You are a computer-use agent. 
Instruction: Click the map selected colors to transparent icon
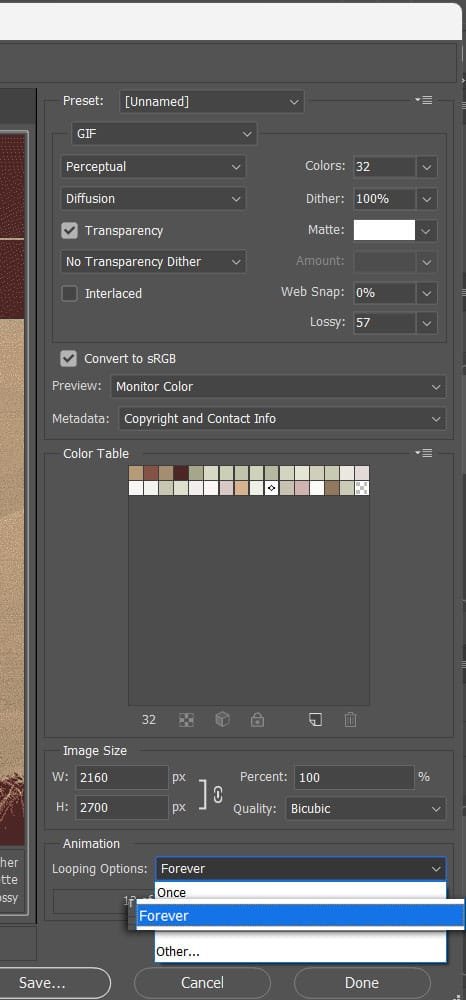[x=186, y=720]
